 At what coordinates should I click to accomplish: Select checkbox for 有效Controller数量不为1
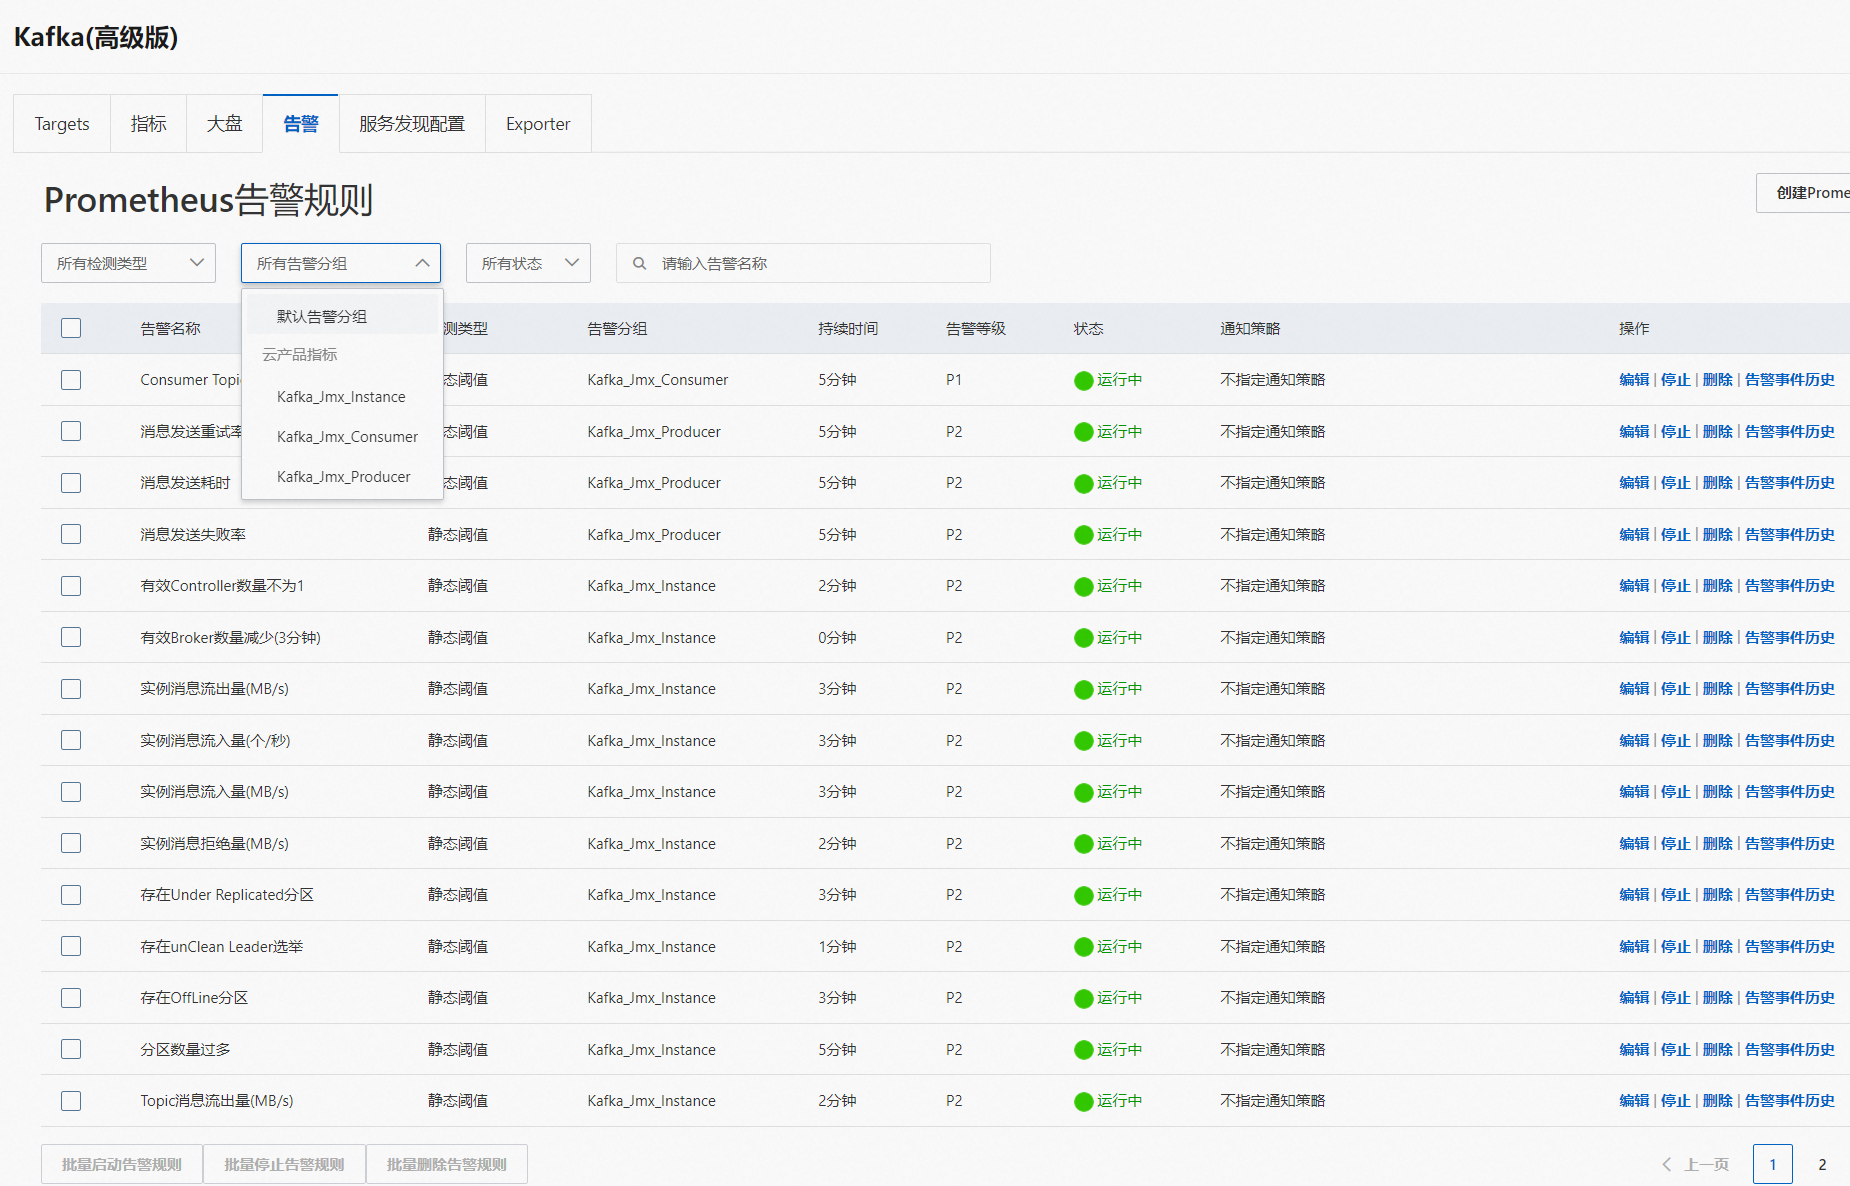point(71,586)
